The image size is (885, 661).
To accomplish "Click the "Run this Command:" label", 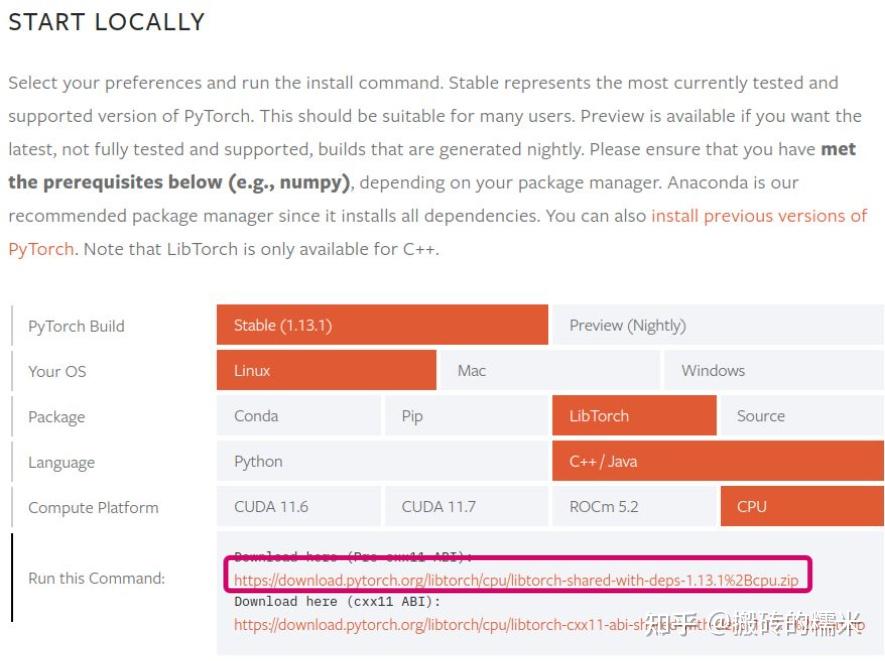I will (96, 578).
